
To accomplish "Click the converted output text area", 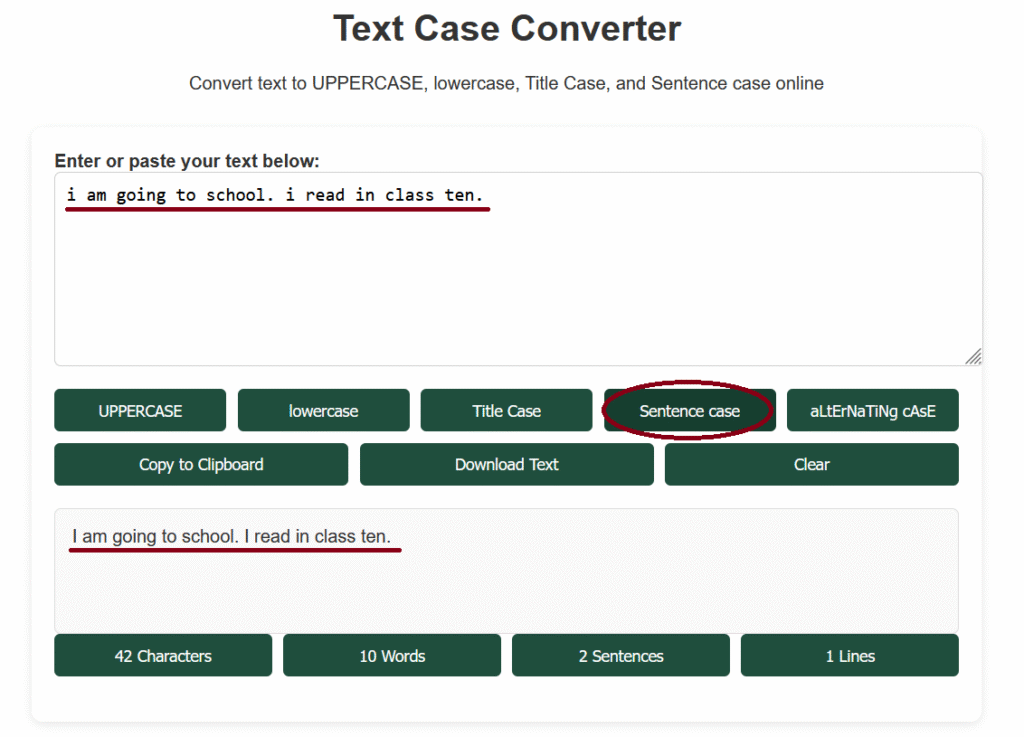I will pos(506,570).
